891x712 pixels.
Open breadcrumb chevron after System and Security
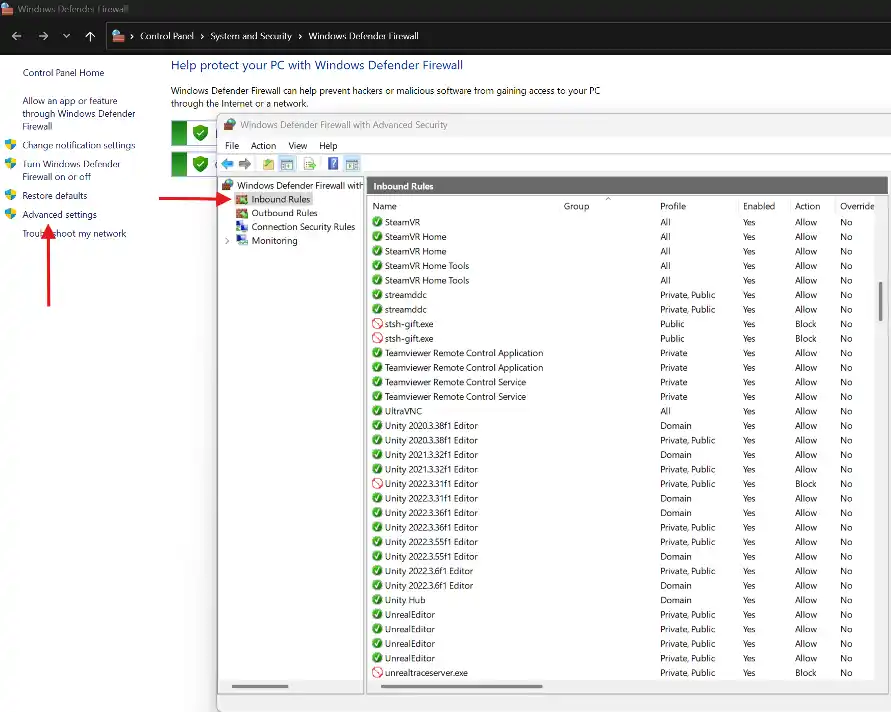coord(300,36)
